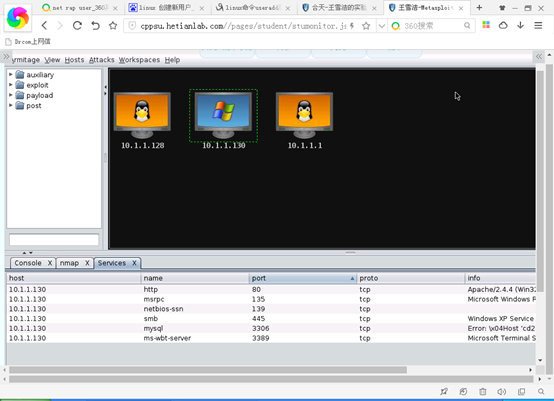This screenshot has width=554, height=401.
Task: Open the colorful extensions grid icon
Action: (486, 25)
